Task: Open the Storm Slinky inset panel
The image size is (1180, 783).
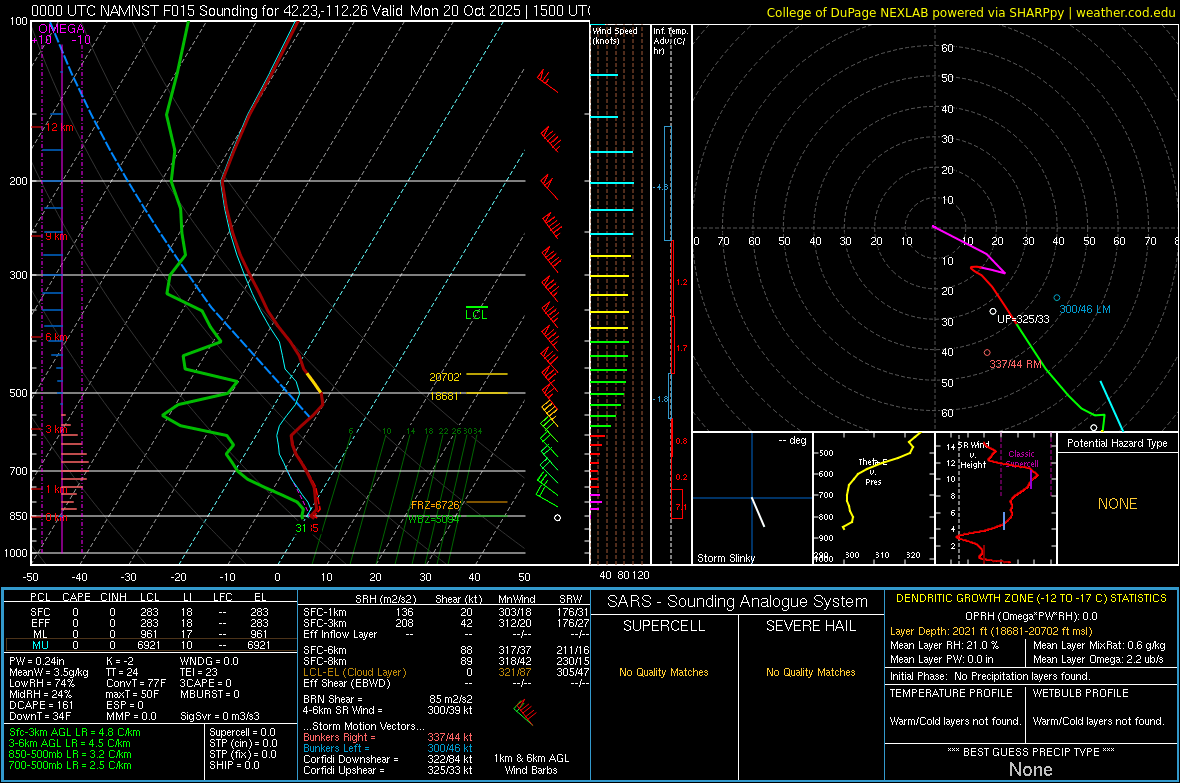Action: 752,498
